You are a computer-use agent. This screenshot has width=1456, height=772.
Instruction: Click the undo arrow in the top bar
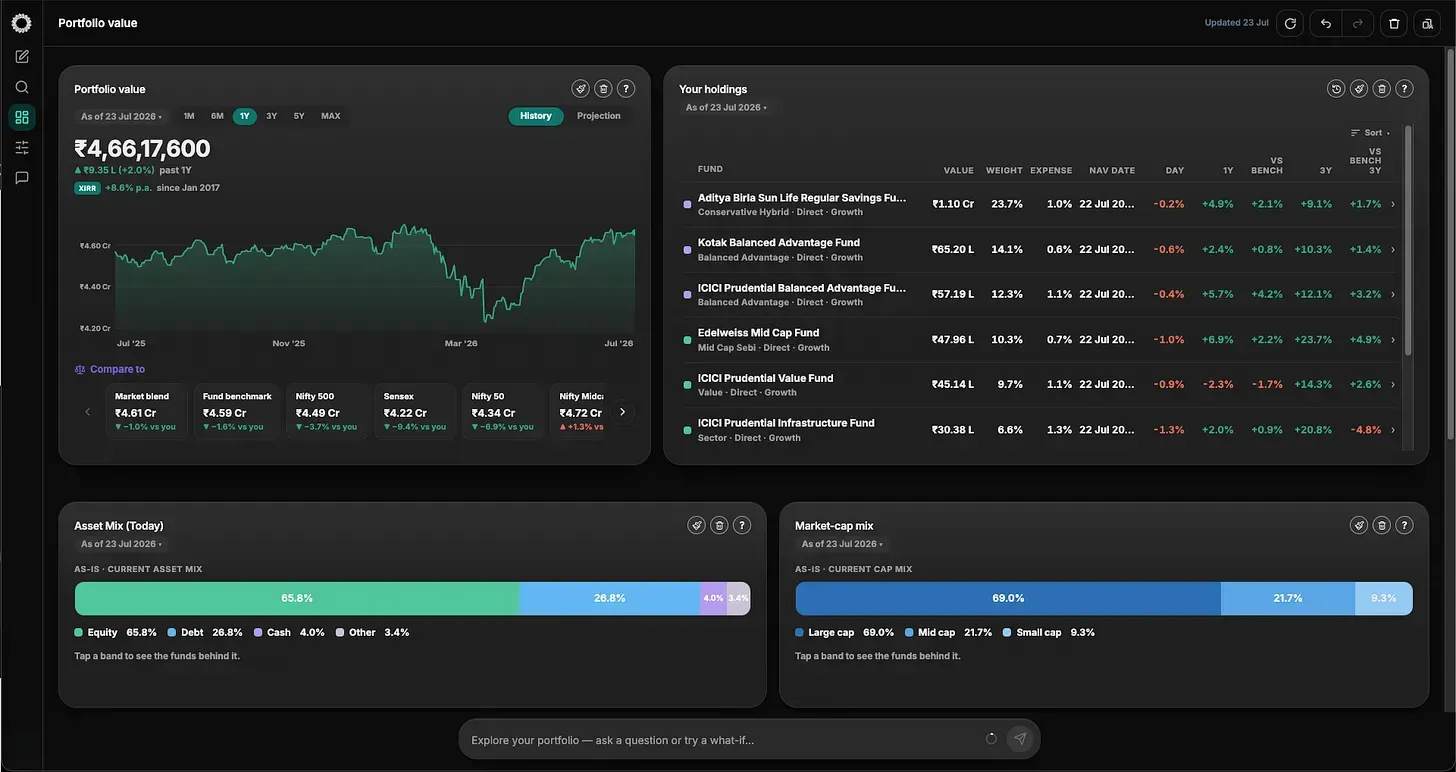click(1326, 23)
